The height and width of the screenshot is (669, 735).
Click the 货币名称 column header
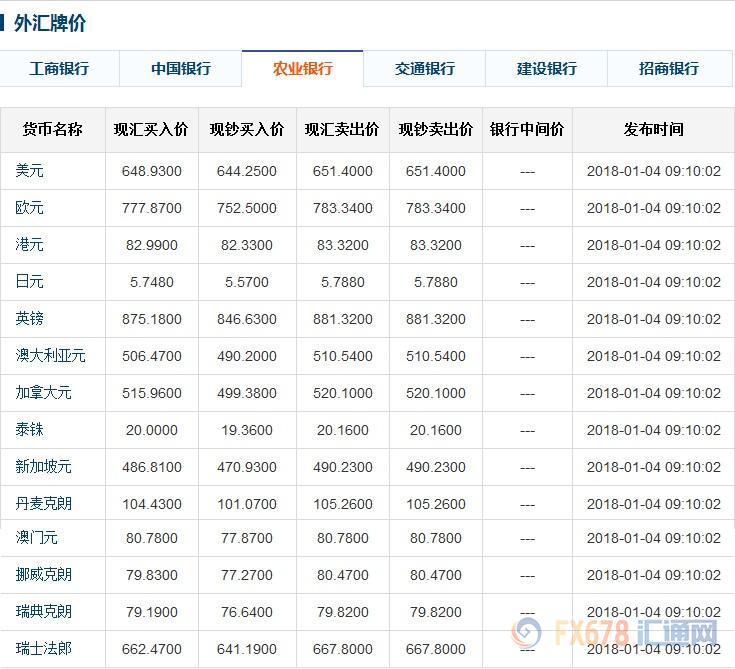tap(52, 129)
